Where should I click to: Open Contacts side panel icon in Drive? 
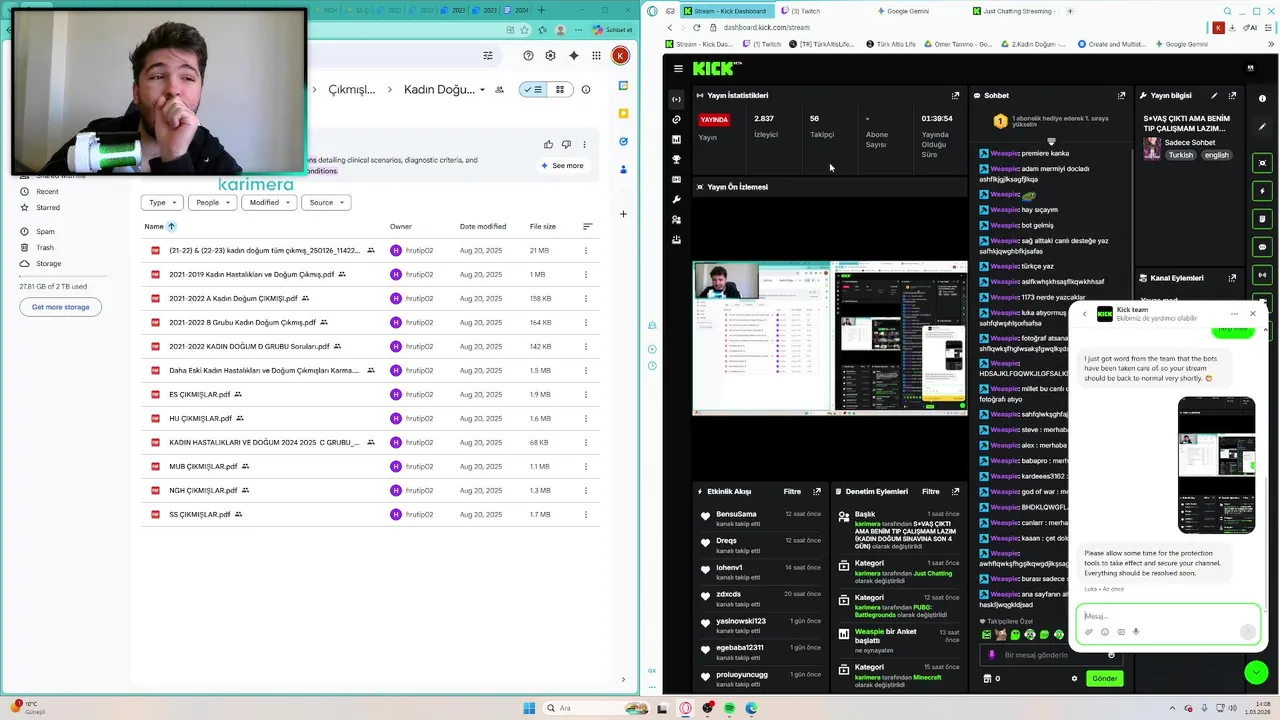[623, 170]
